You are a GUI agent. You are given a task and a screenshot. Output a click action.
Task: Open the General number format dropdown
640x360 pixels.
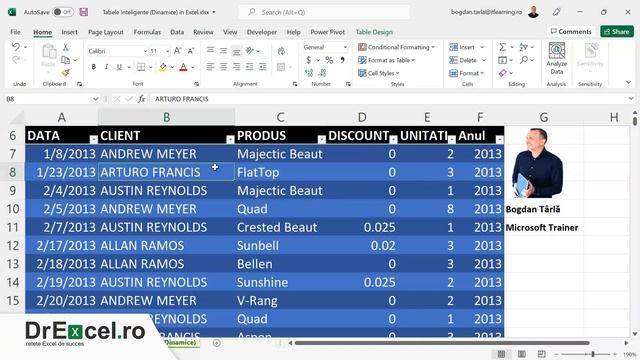coord(345,47)
